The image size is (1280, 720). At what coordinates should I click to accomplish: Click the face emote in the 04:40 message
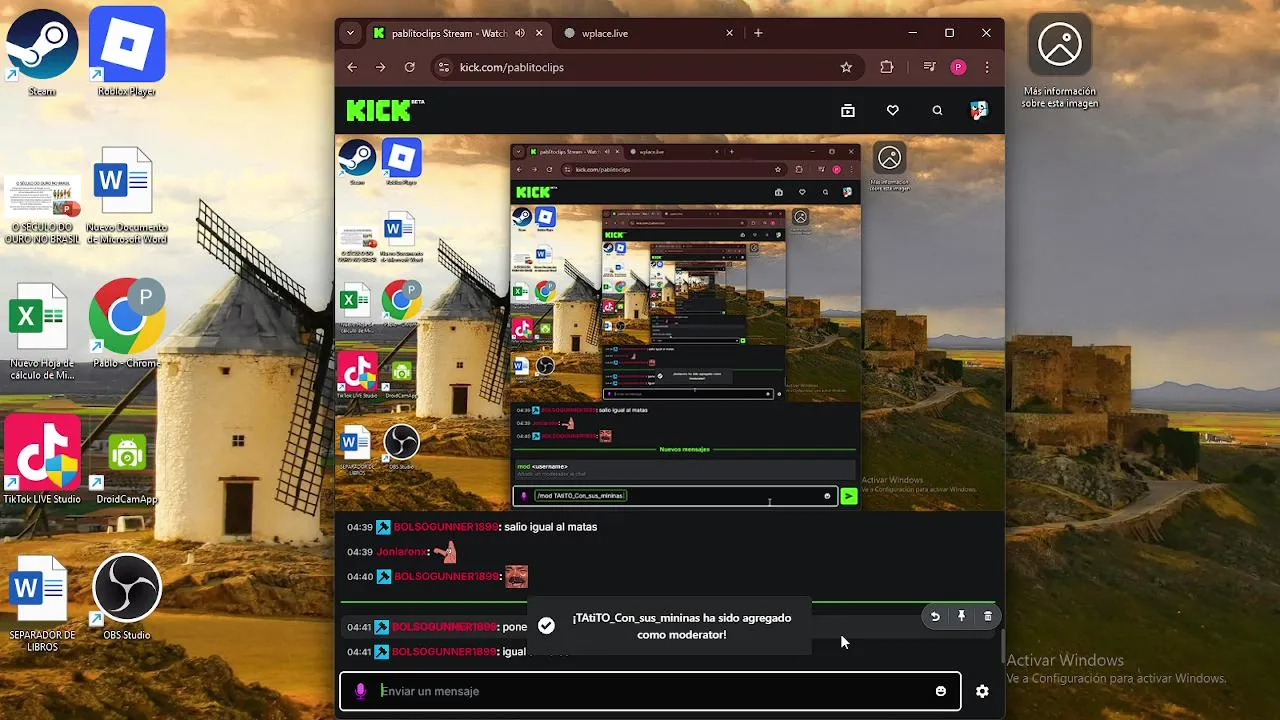coord(516,577)
